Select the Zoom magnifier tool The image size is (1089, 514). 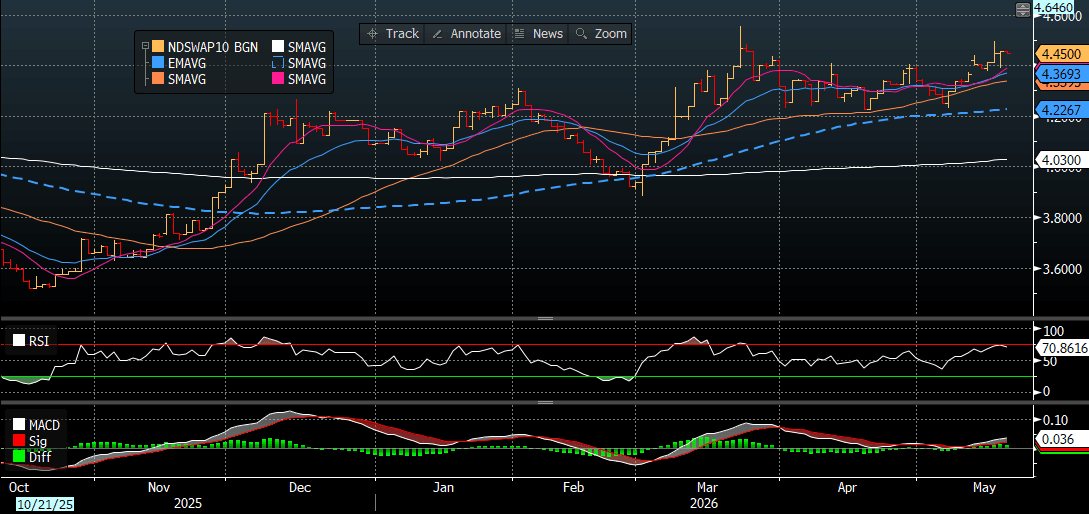pos(601,33)
